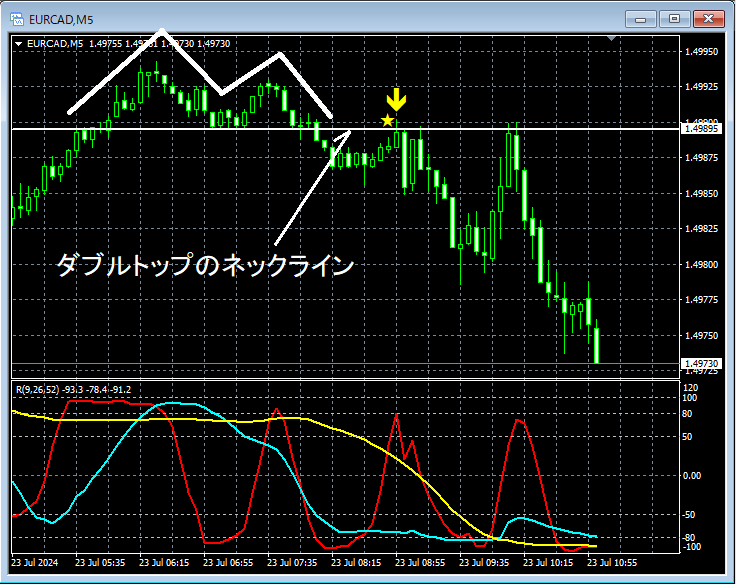
Task: Click the -50 indicator scale level
Action: 689,514
